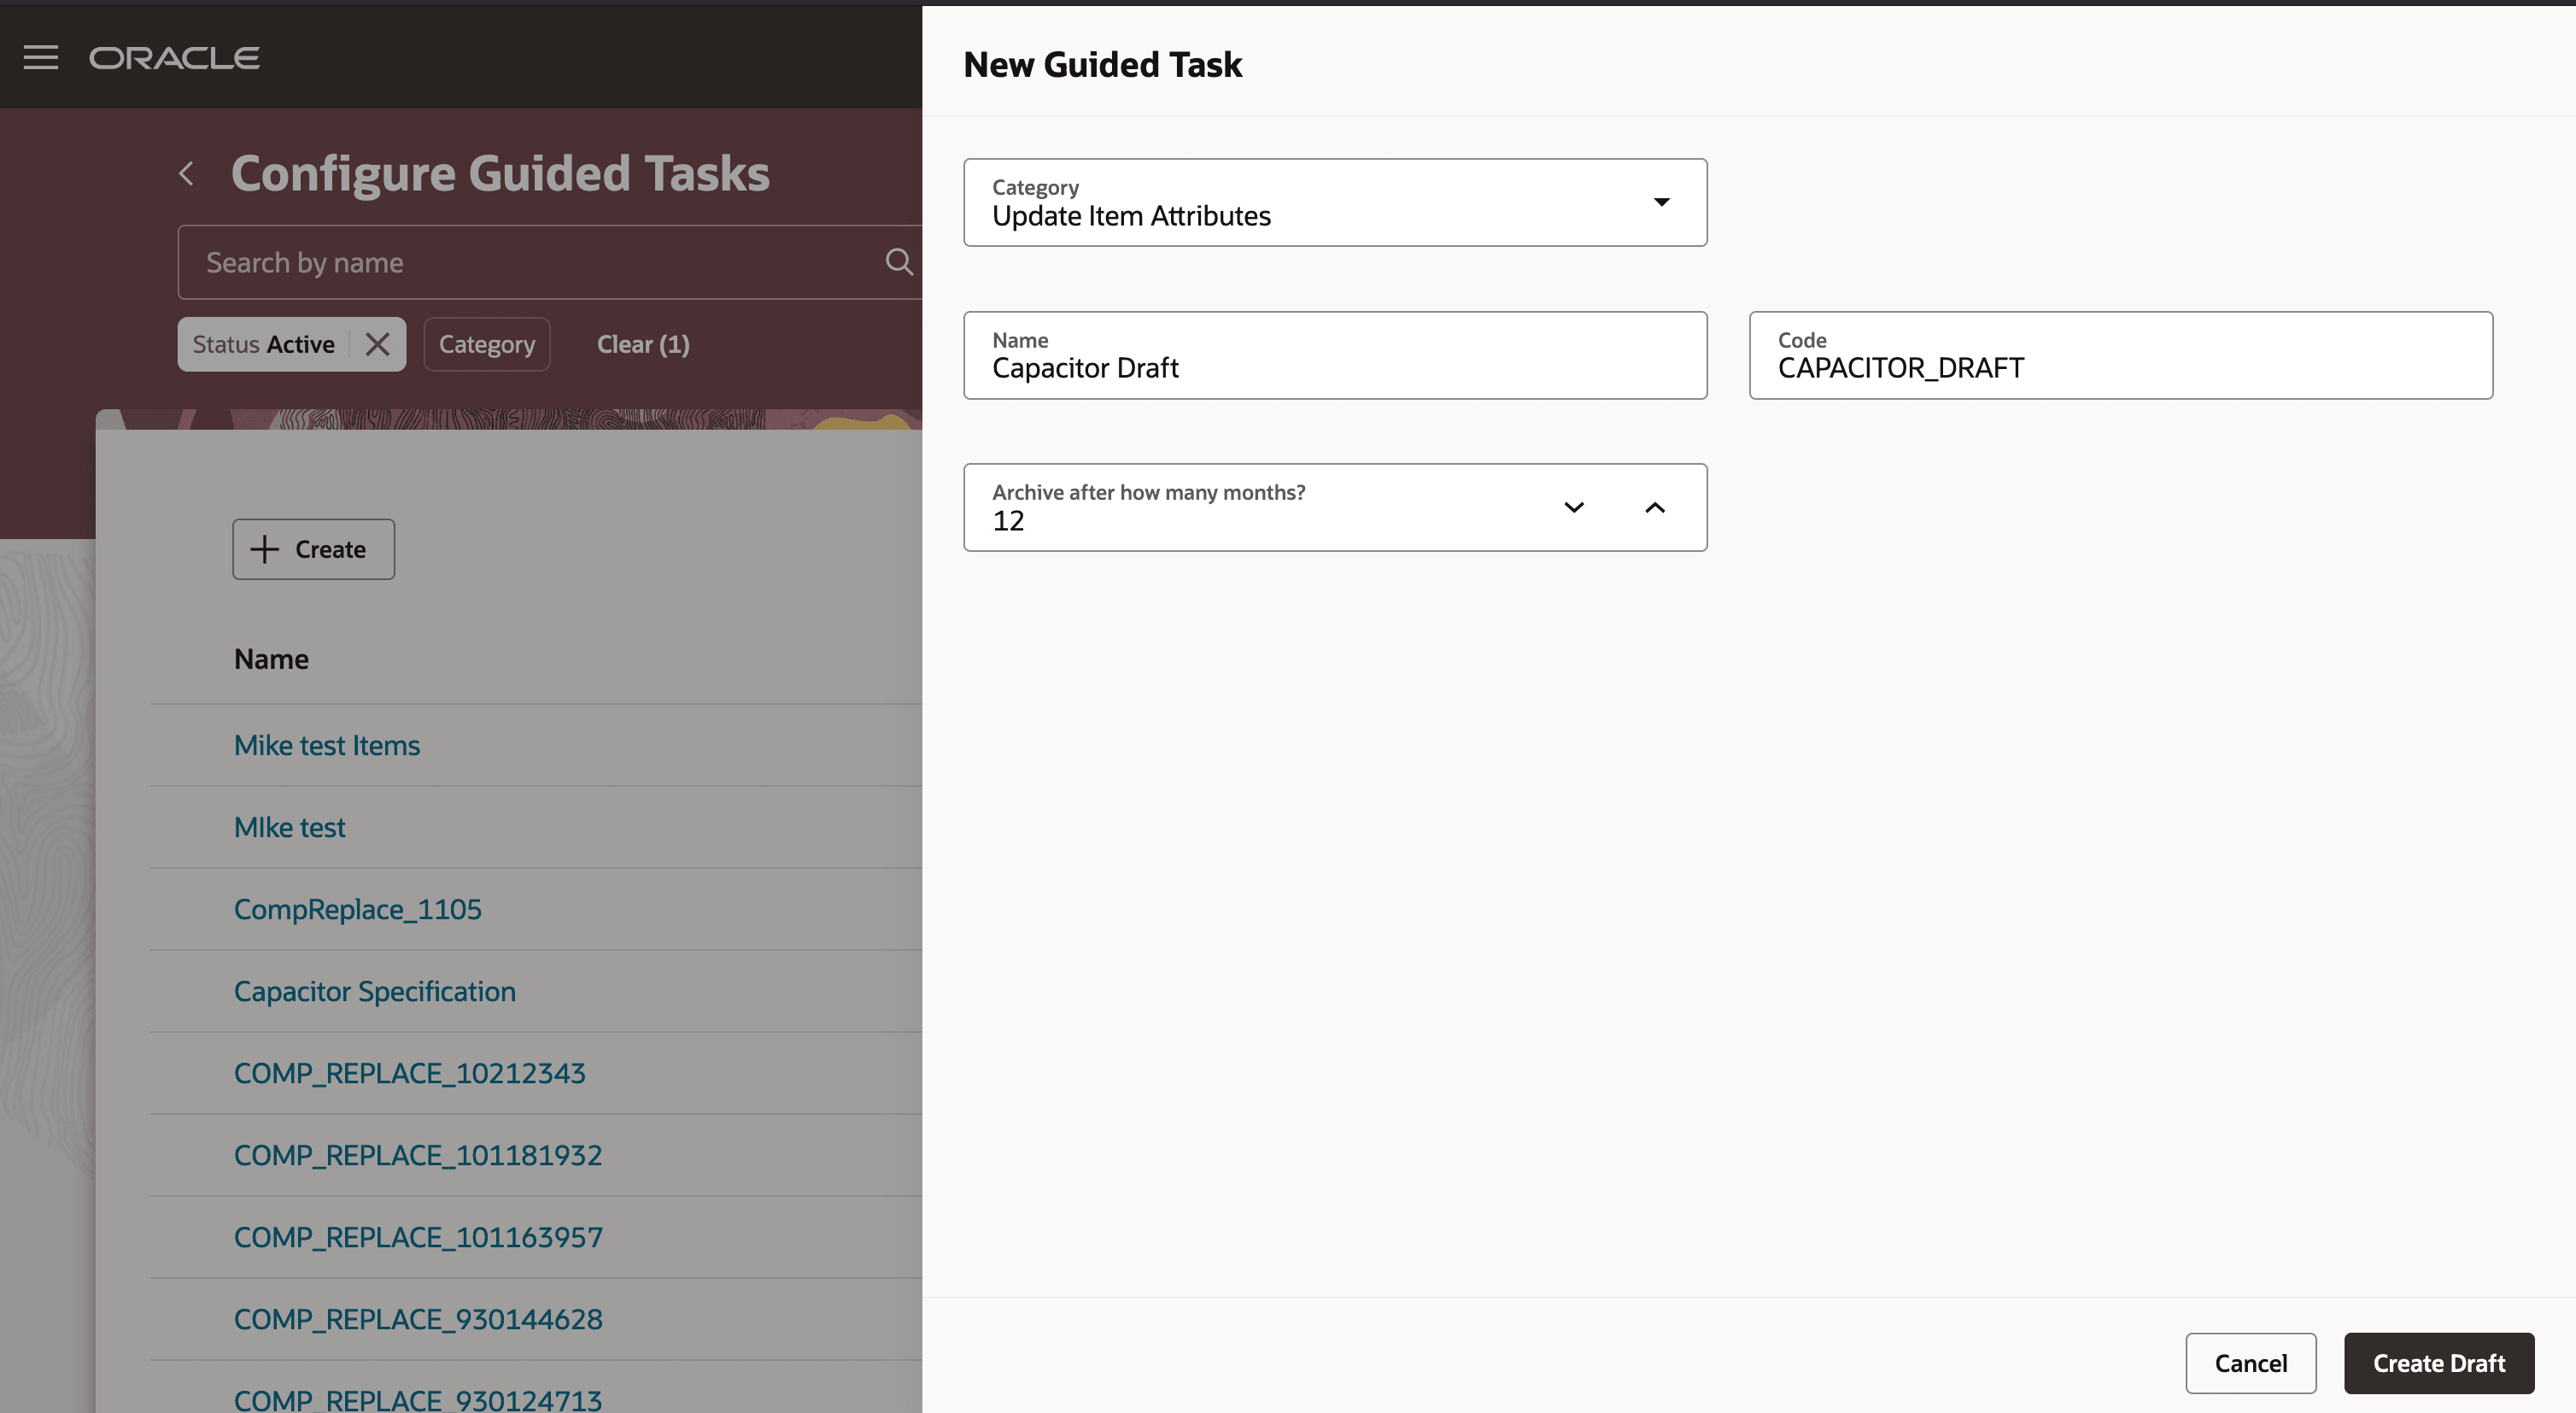Open the CompReplace_1105 task link
This screenshot has height=1413, width=2576.
358,909
